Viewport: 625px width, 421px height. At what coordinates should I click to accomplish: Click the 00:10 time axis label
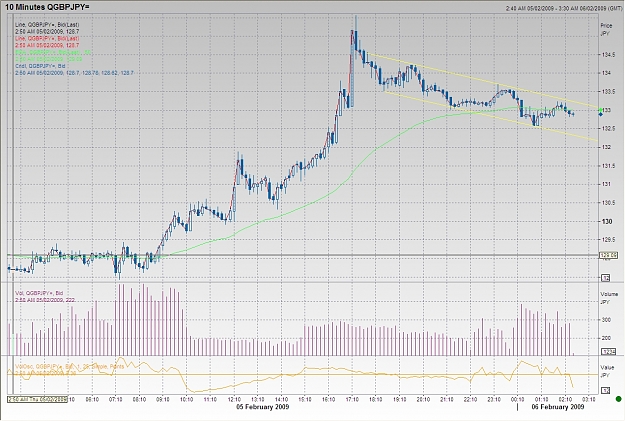[518, 399]
